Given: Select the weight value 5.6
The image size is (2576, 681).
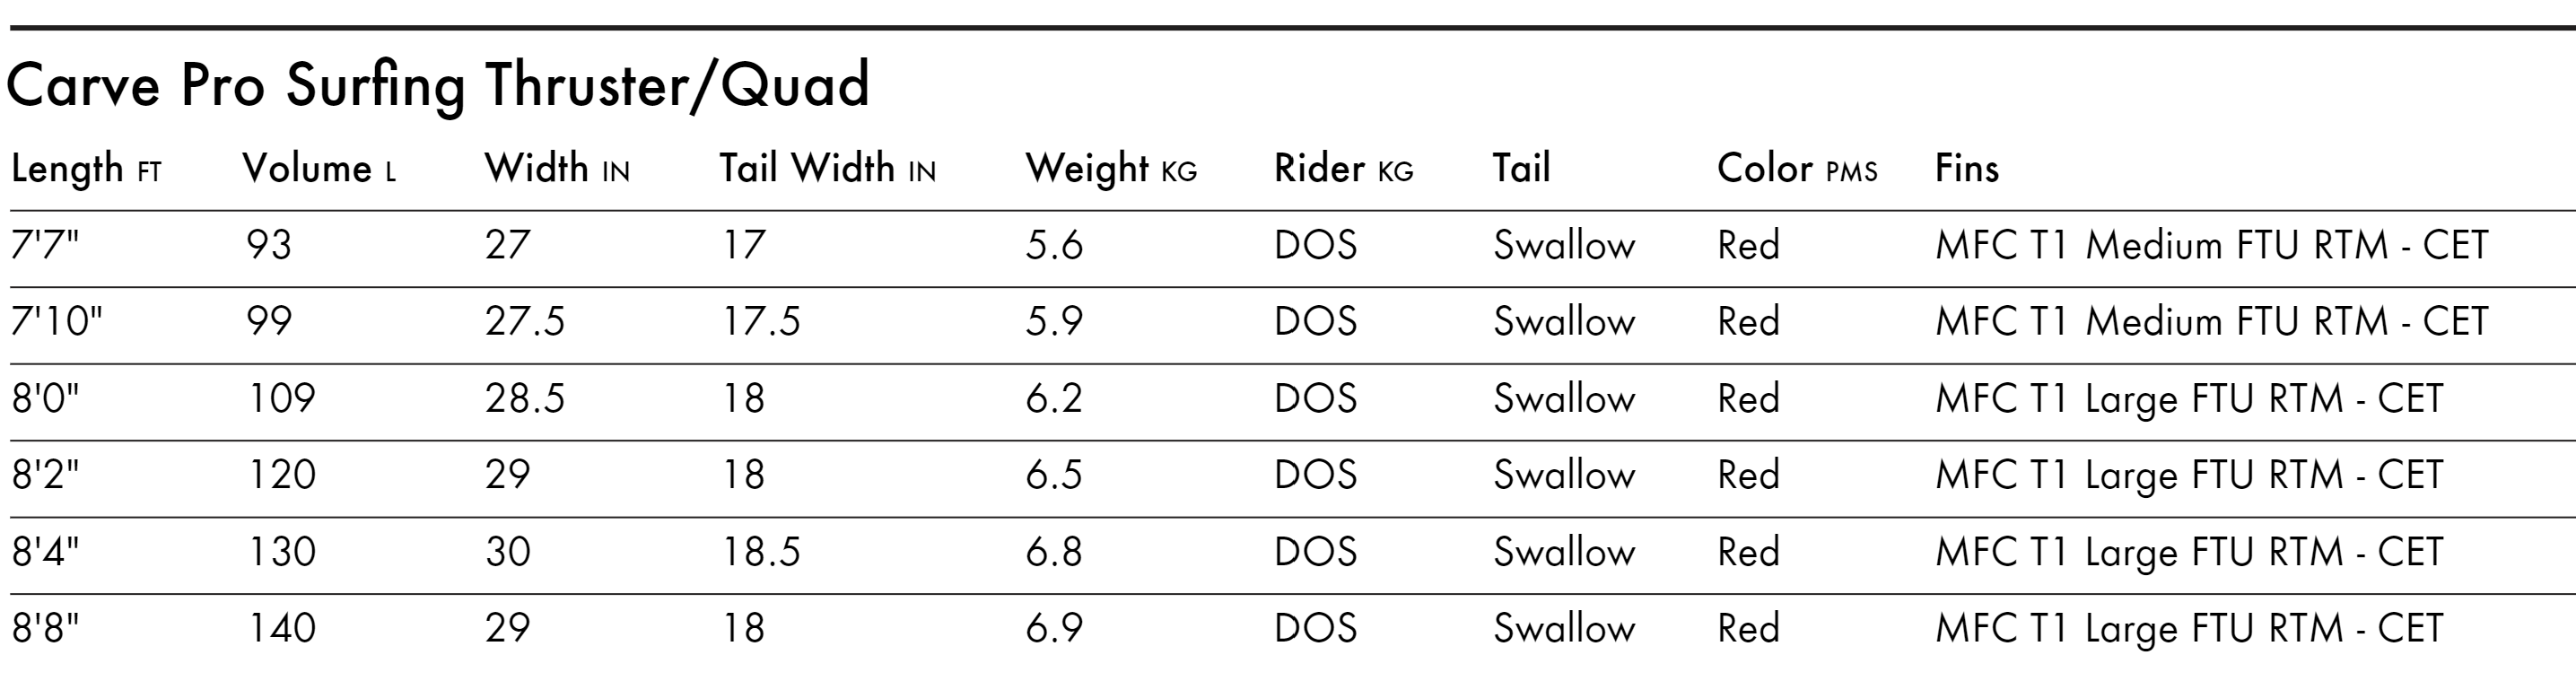Looking at the screenshot, I should pyautogui.click(x=1054, y=245).
